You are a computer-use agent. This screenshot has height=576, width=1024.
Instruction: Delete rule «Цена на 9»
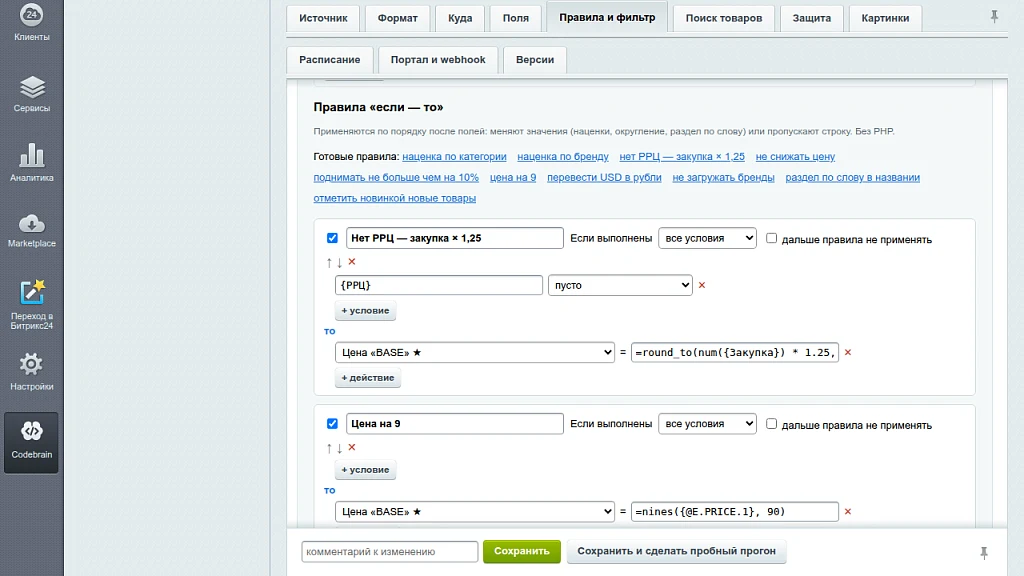coord(352,447)
